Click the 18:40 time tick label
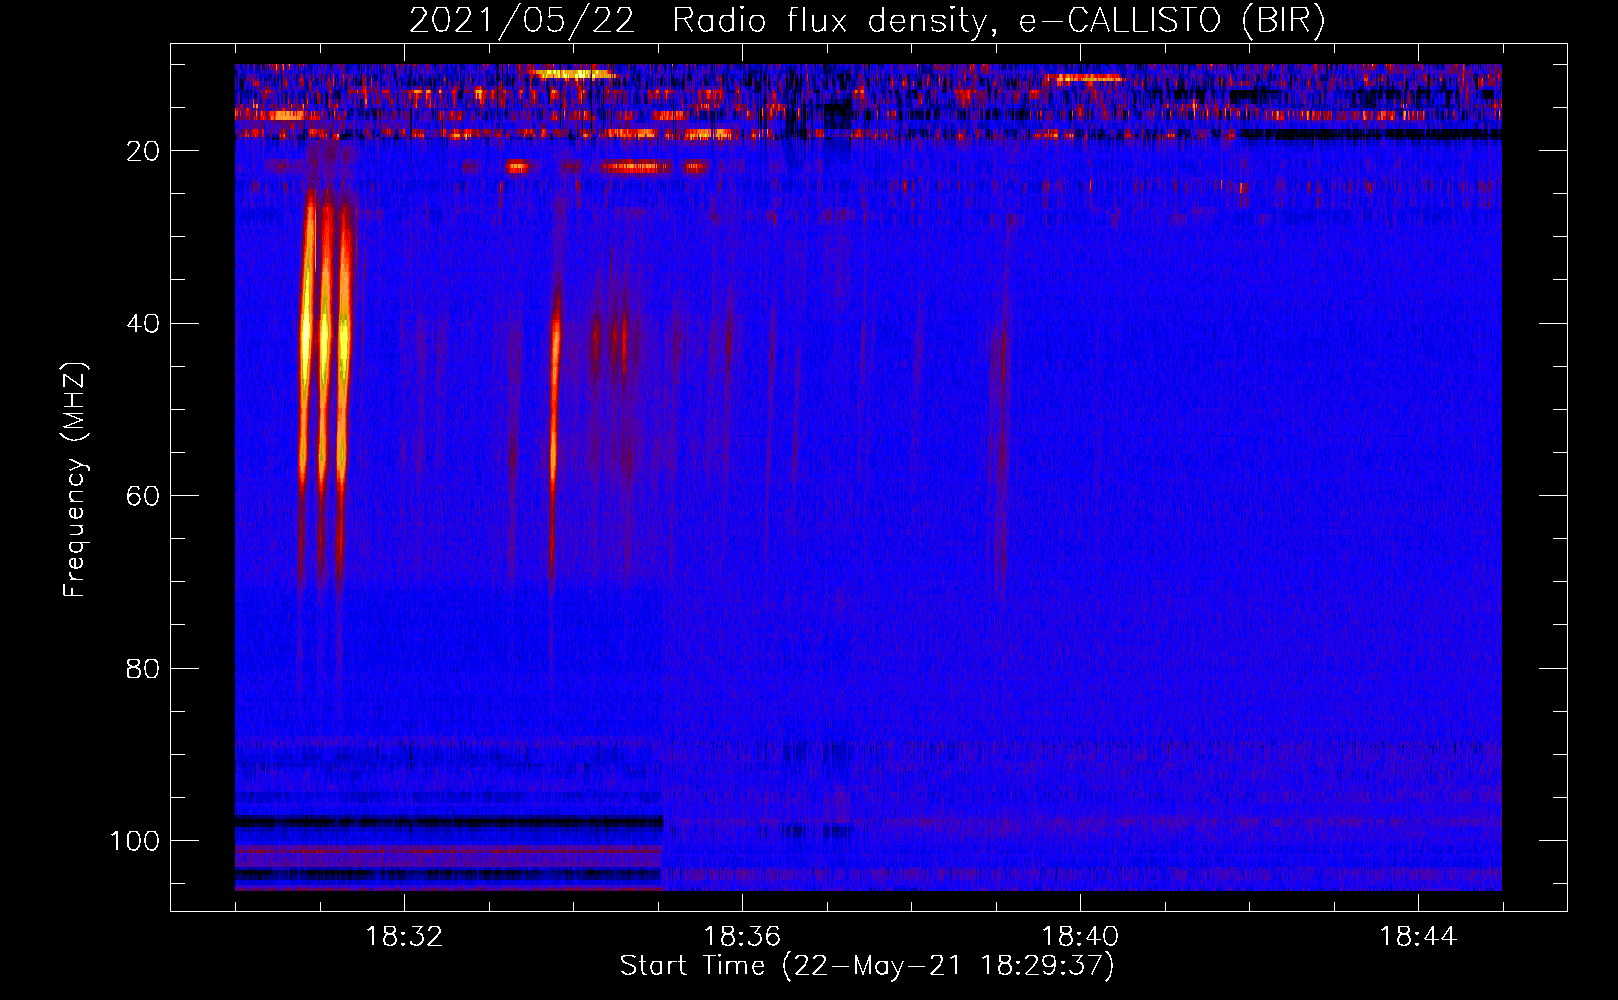Viewport: 1618px width, 1000px height. [1080, 937]
